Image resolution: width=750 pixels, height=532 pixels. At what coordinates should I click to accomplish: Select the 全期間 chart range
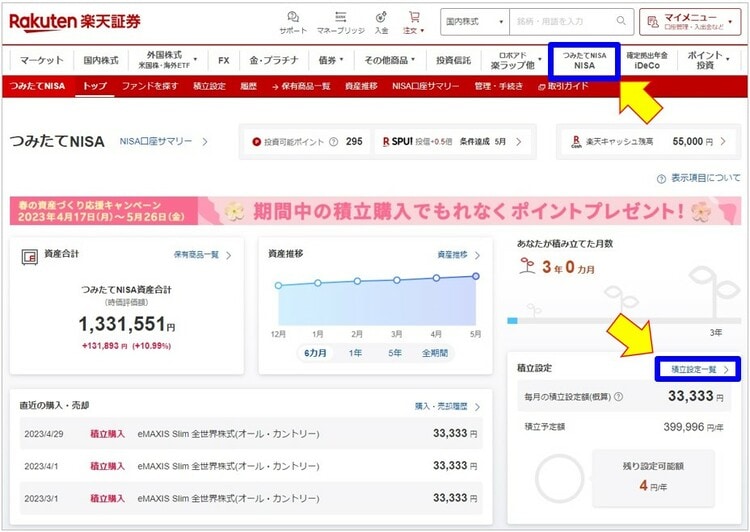click(x=435, y=353)
